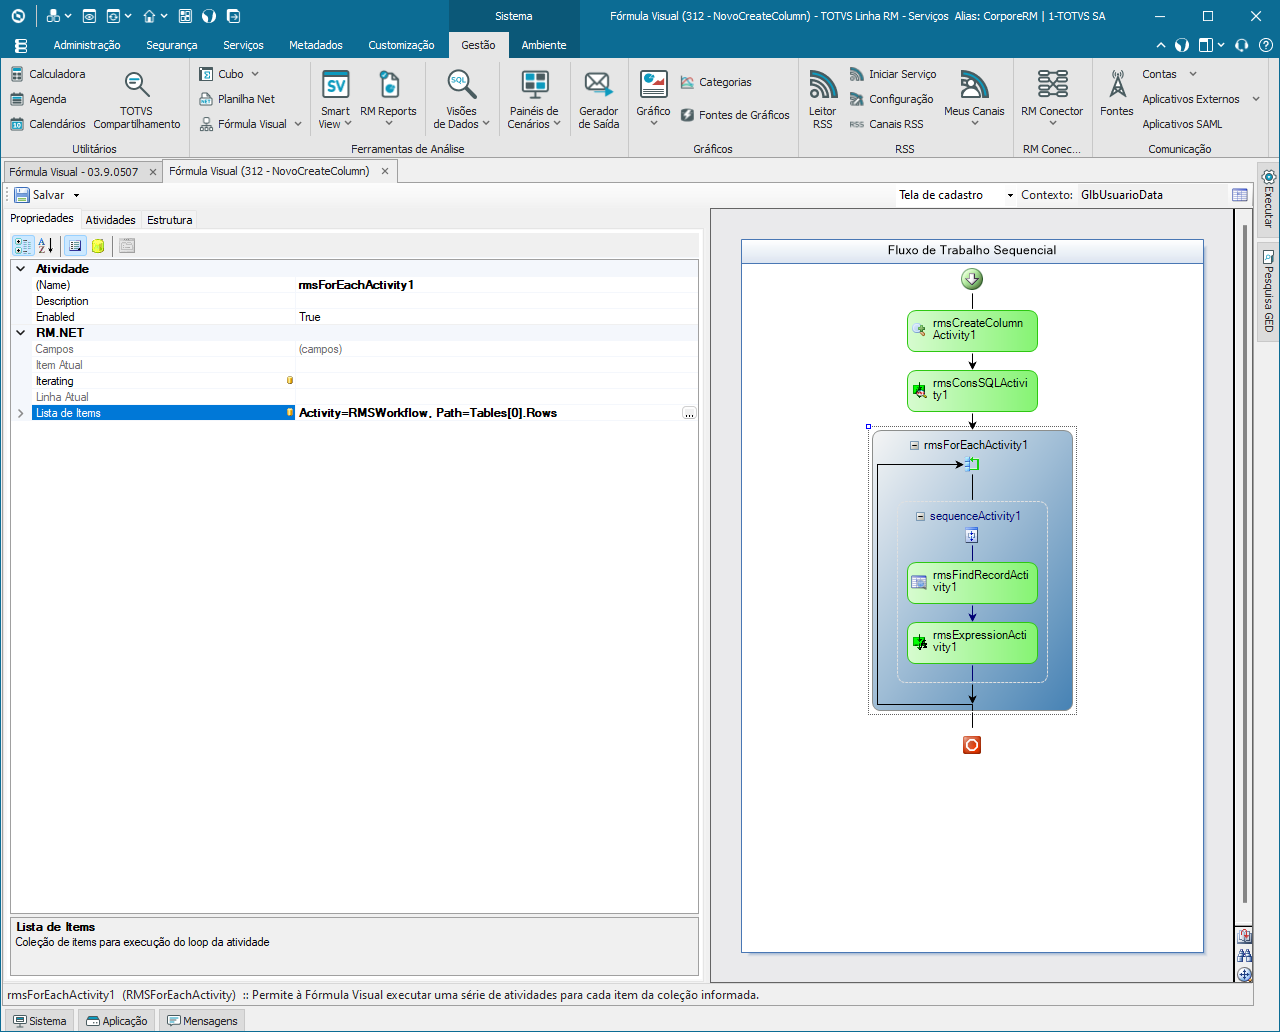Show the yellow events button in property grid
Viewport: 1280px width, 1032px height.
(98, 245)
